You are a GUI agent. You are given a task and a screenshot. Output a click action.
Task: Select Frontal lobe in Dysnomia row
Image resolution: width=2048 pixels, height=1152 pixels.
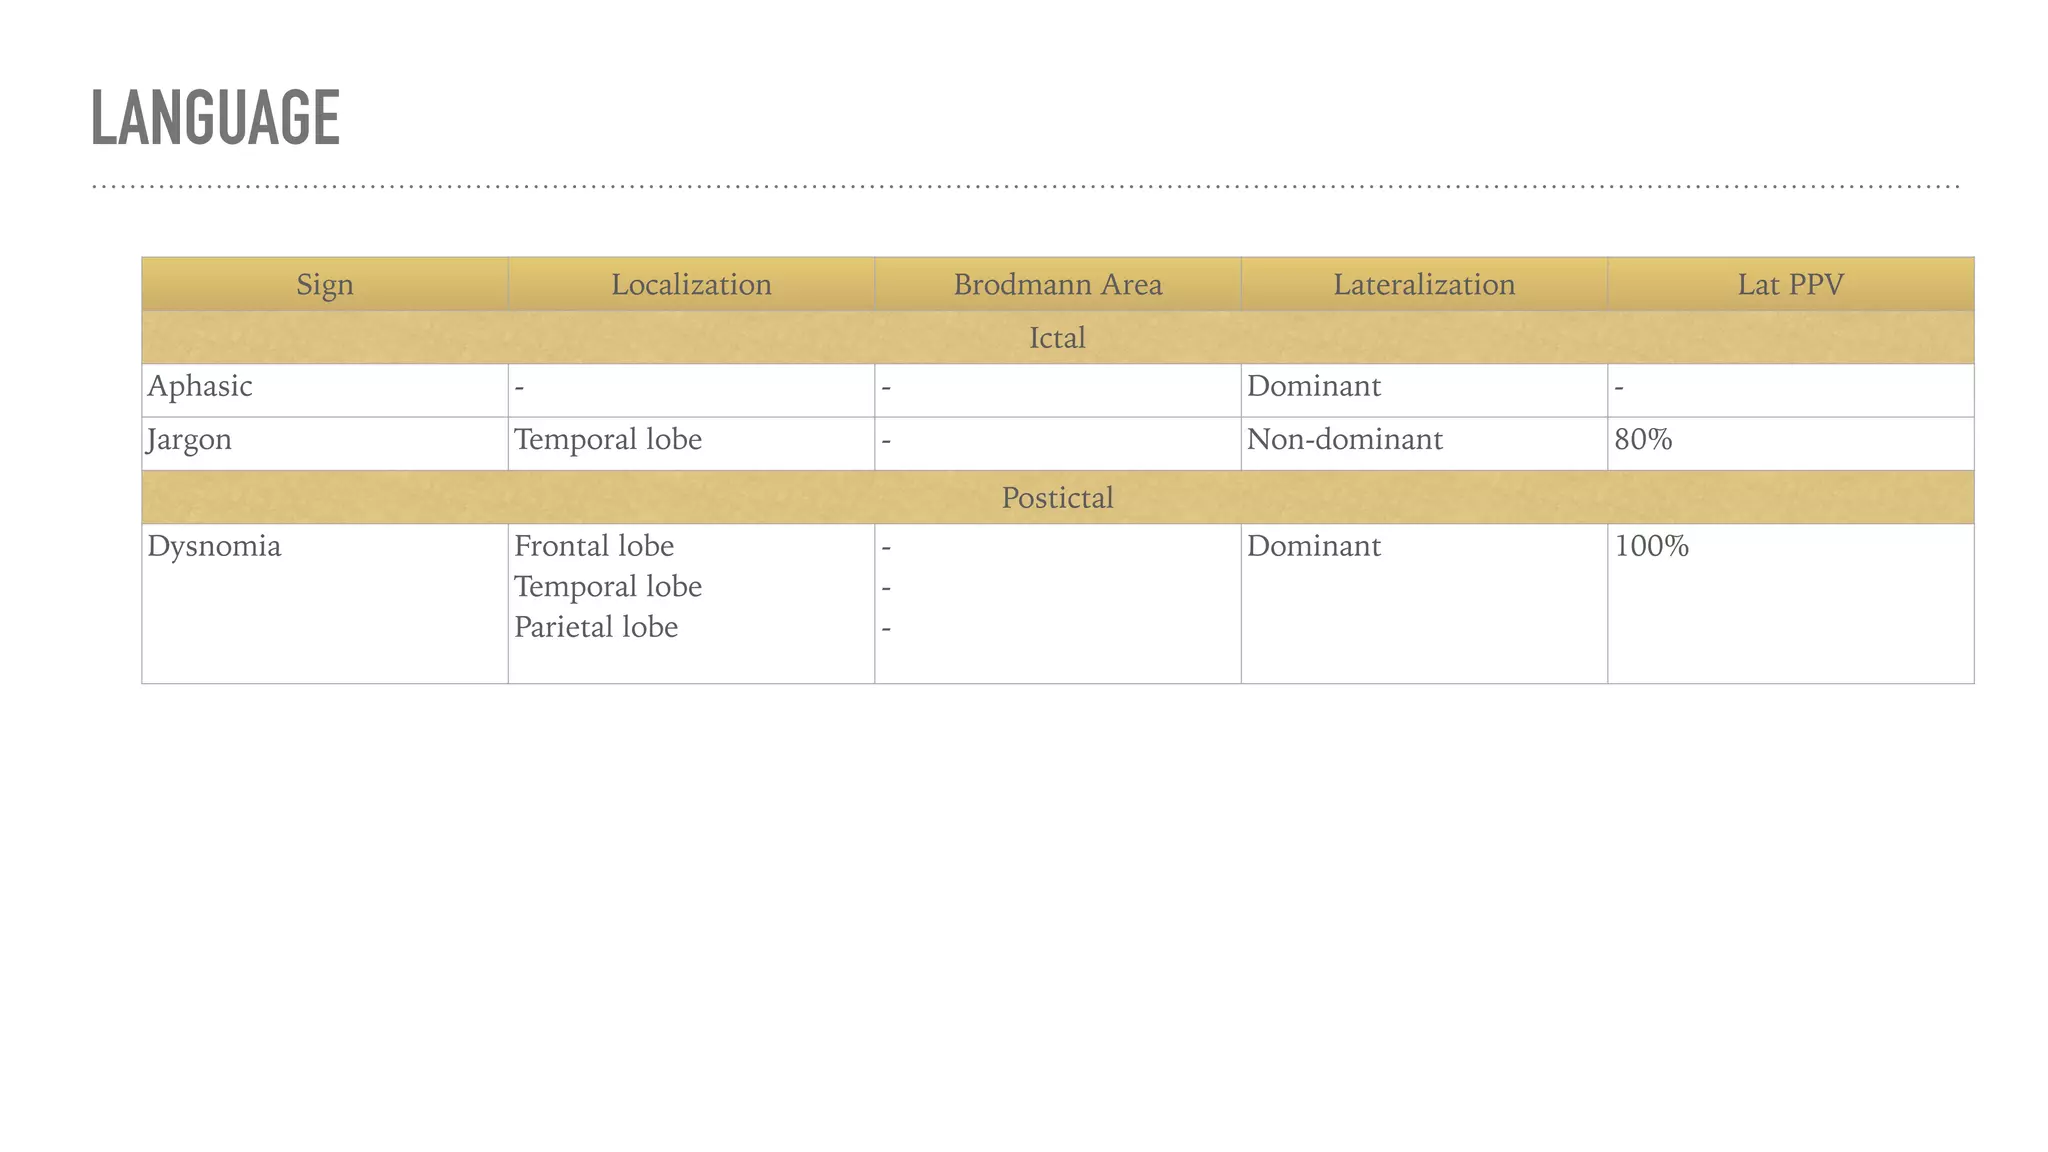pyautogui.click(x=594, y=547)
